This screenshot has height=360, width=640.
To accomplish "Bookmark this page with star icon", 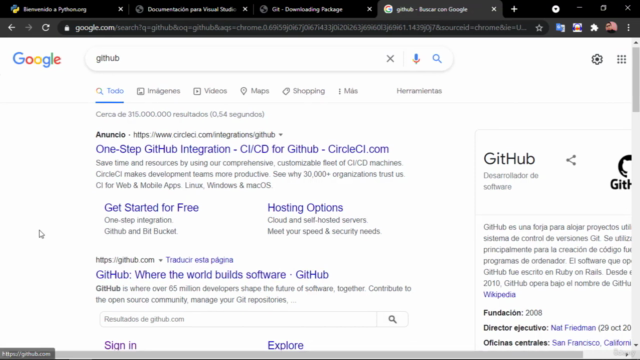I will pos(539,28).
